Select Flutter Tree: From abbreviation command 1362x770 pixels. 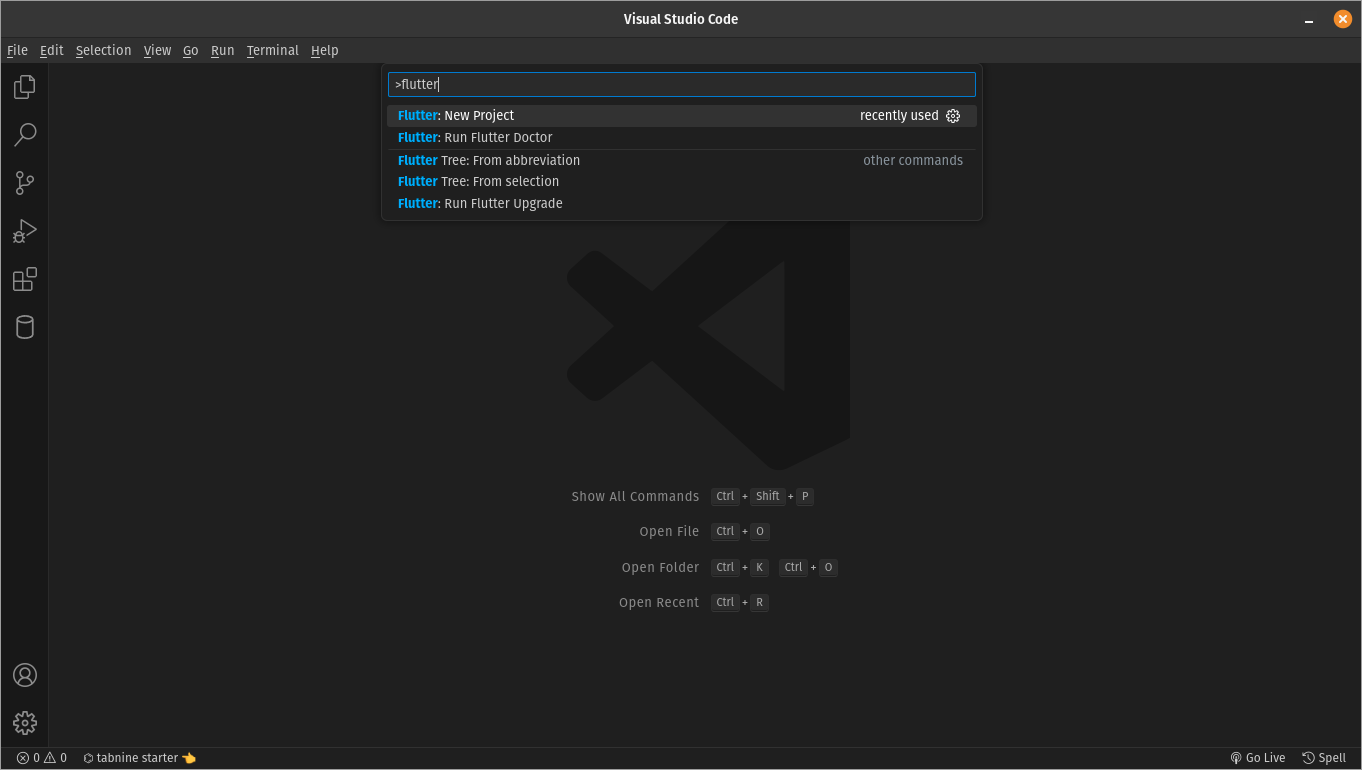[x=682, y=160]
